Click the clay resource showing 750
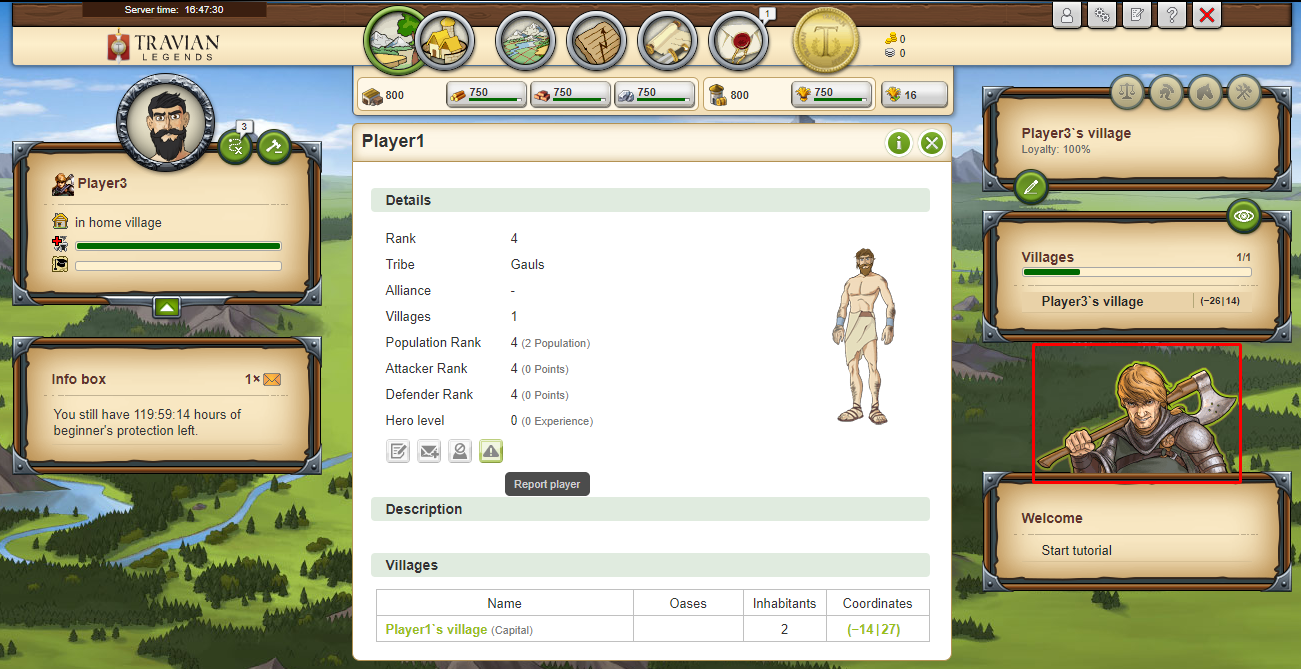The width and height of the screenshot is (1301, 669). [x=570, y=94]
